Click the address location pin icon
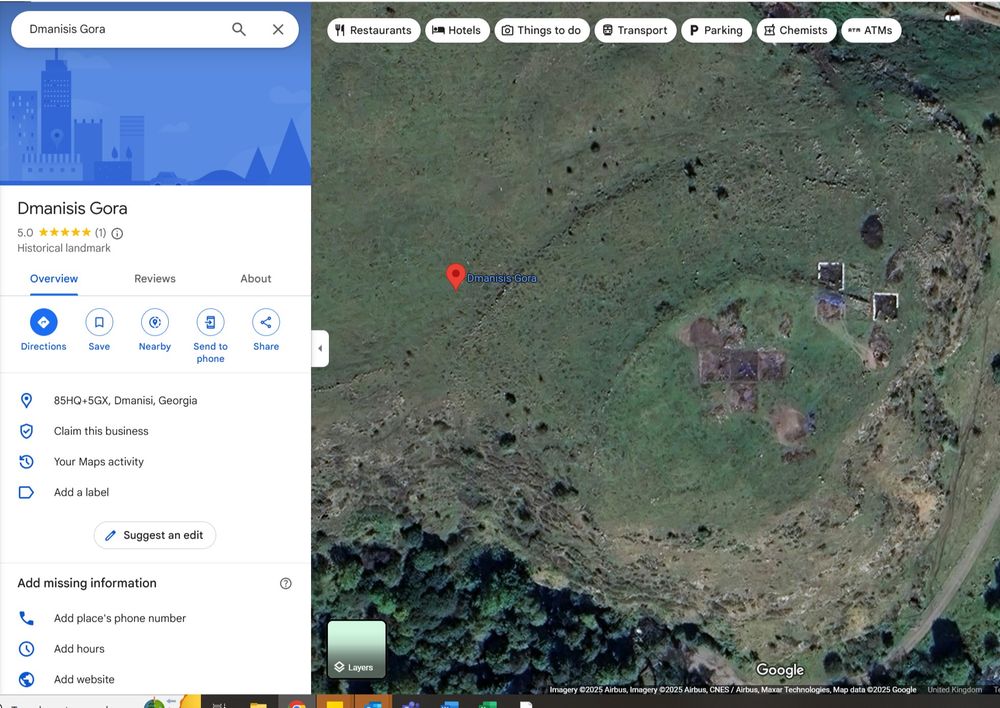 point(26,401)
